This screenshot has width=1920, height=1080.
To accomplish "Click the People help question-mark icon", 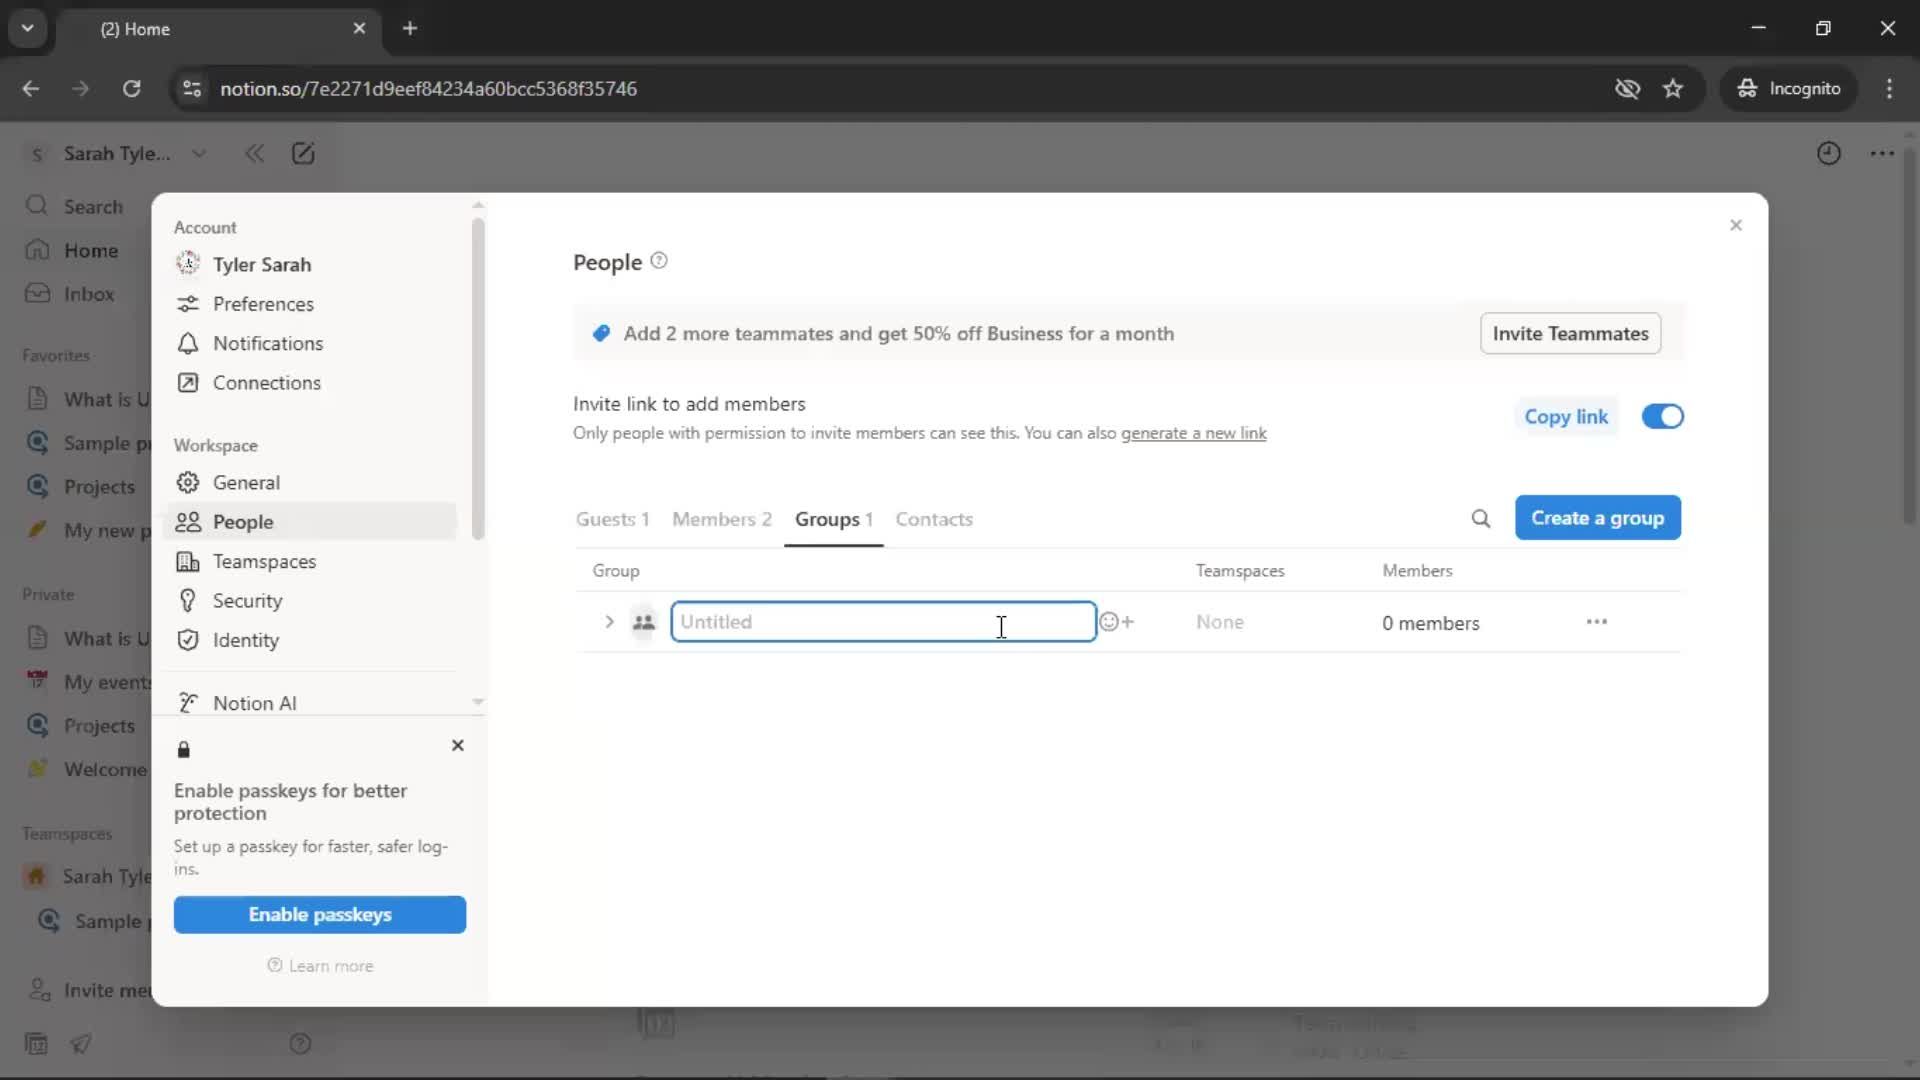I will (x=659, y=261).
